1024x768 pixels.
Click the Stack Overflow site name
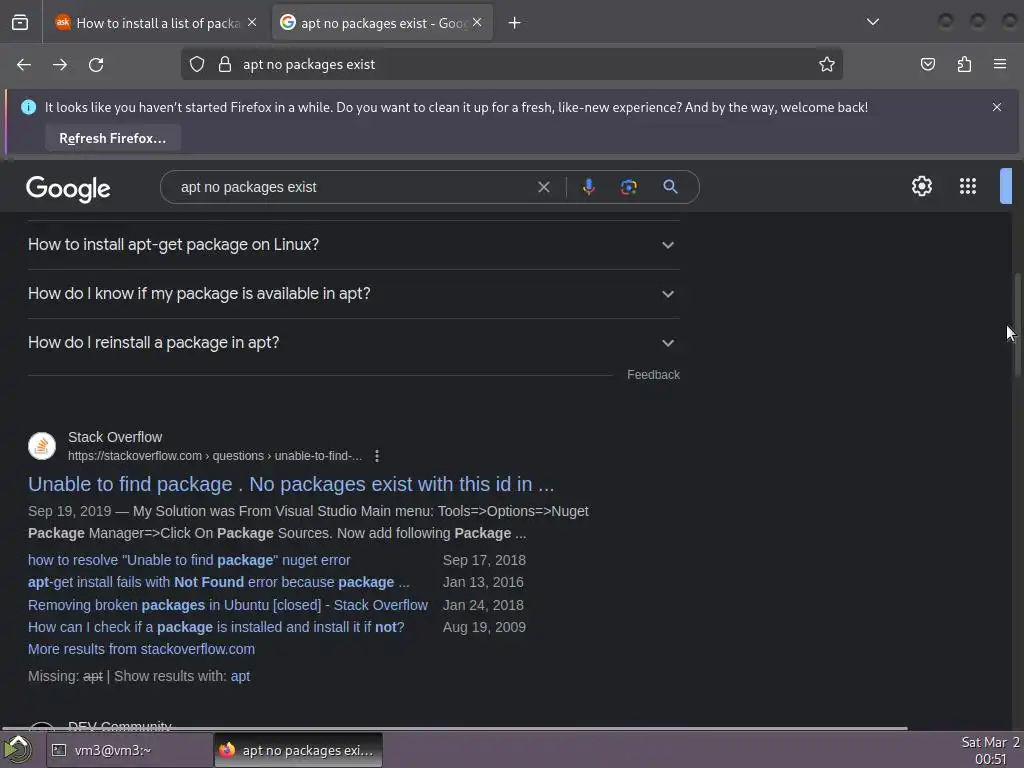click(115, 437)
